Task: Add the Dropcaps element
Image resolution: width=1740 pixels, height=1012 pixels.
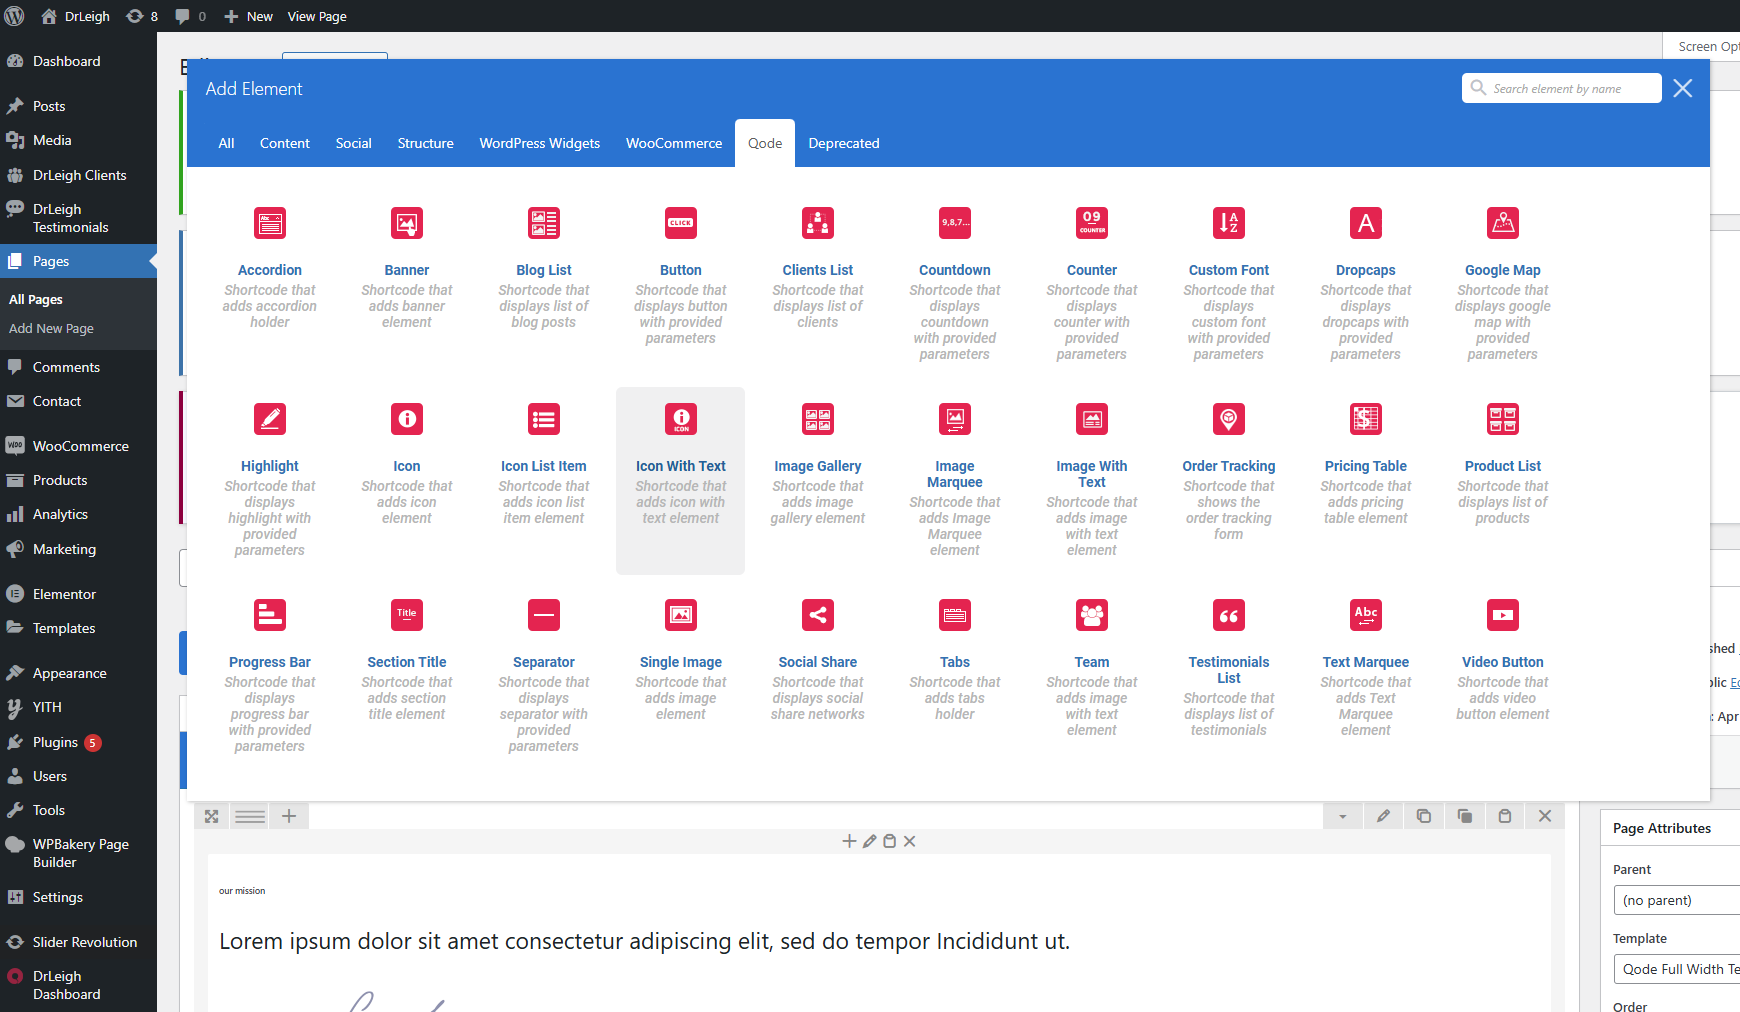Action: (x=1366, y=270)
